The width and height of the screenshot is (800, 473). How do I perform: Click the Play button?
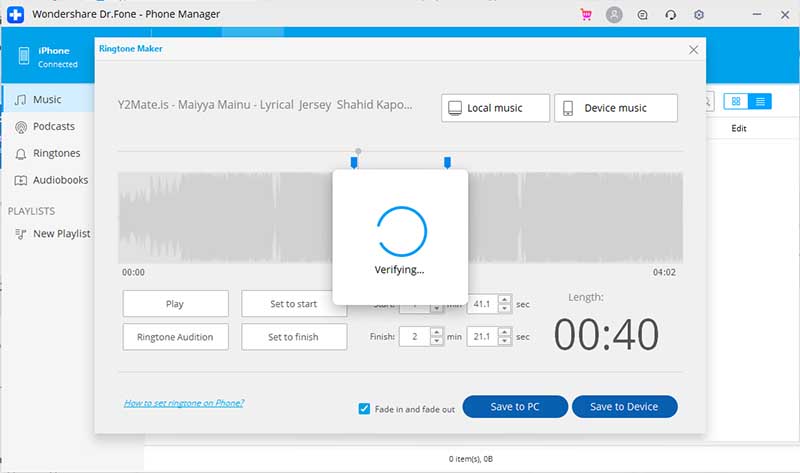pyautogui.click(x=176, y=304)
